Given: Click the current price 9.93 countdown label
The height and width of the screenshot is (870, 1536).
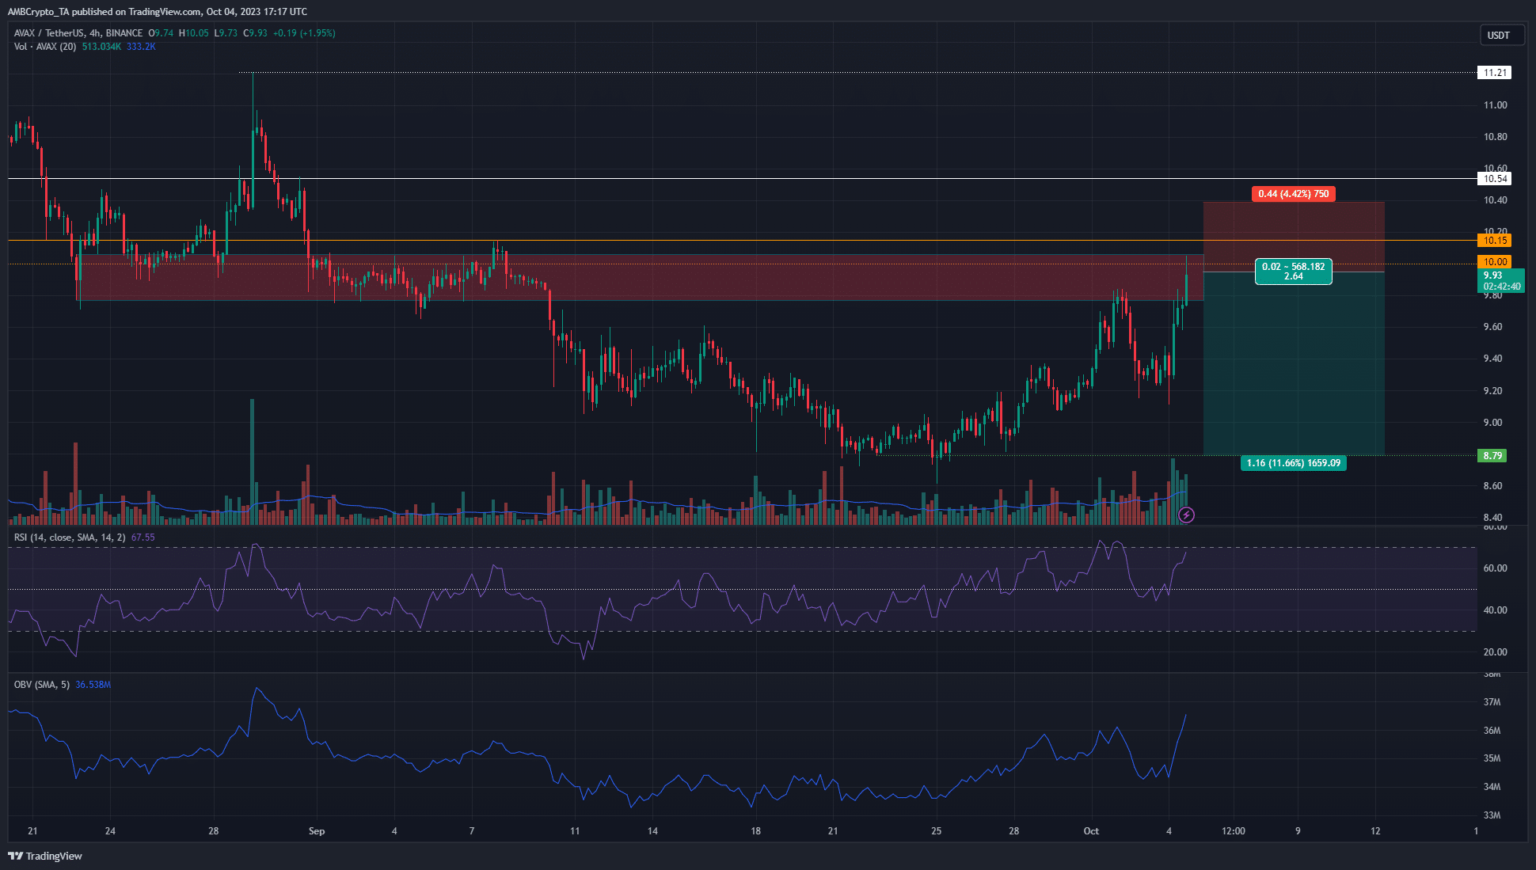Looking at the screenshot, I should [x=1501, y=281].
